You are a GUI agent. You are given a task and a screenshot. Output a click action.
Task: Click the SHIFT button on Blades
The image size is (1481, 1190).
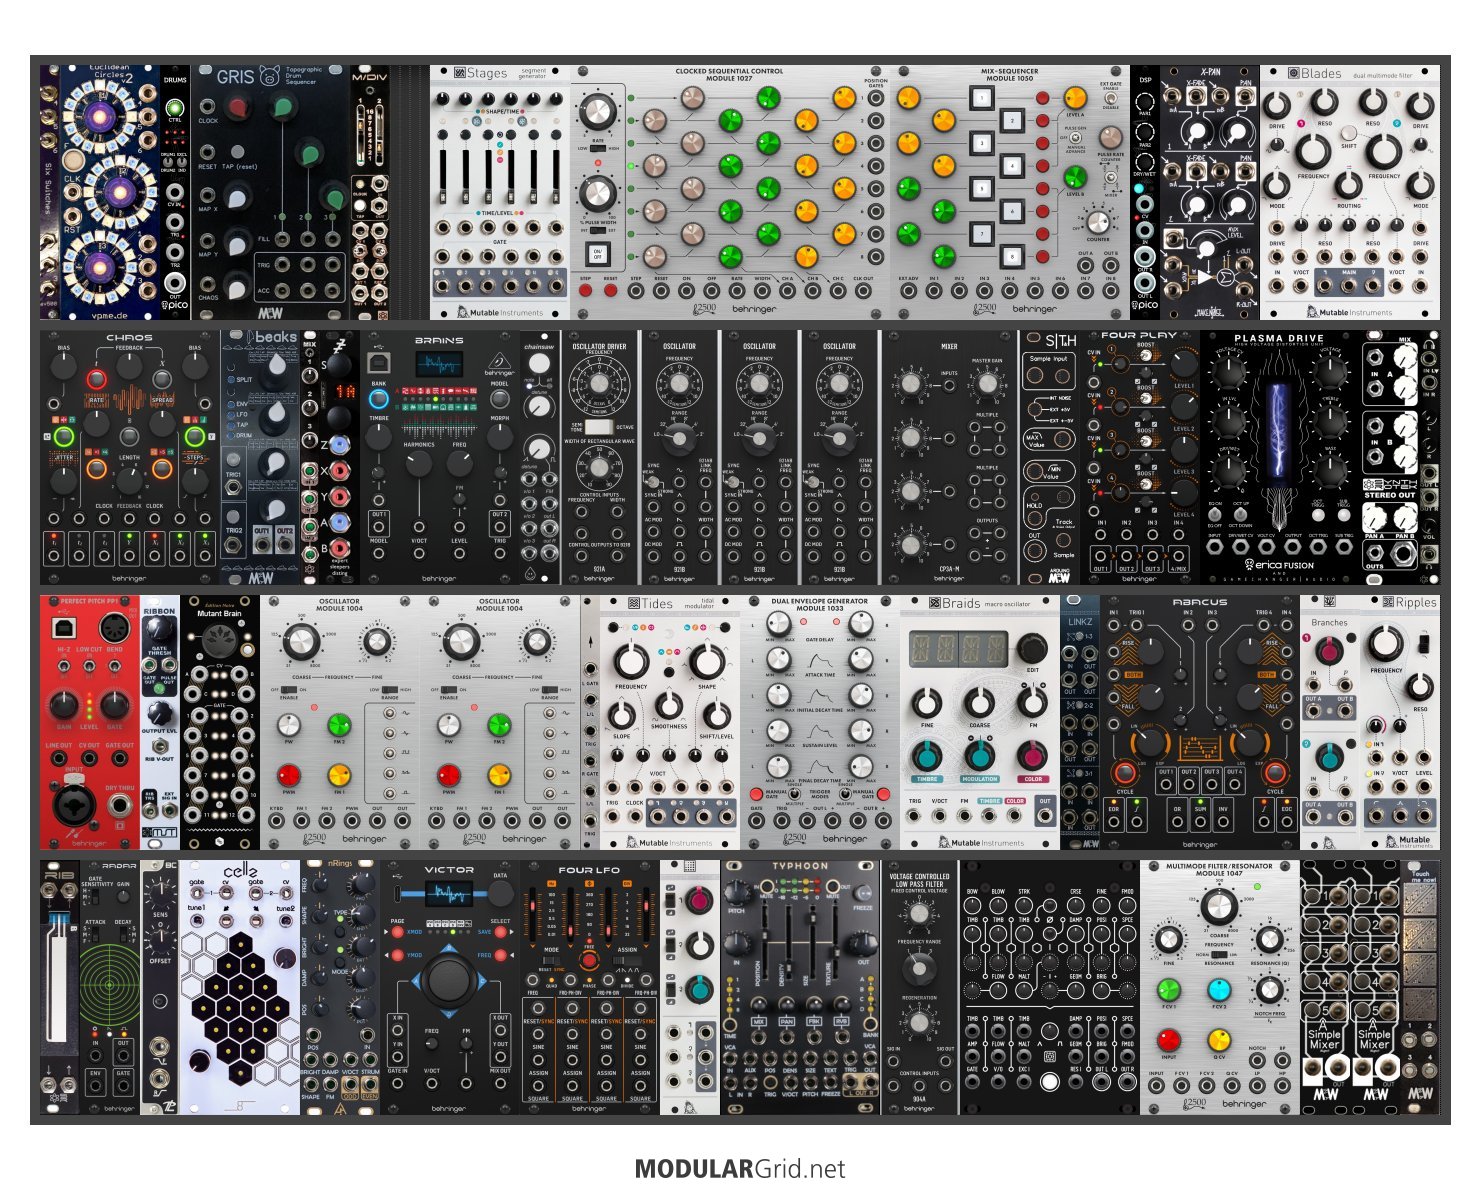(1349, 132)
